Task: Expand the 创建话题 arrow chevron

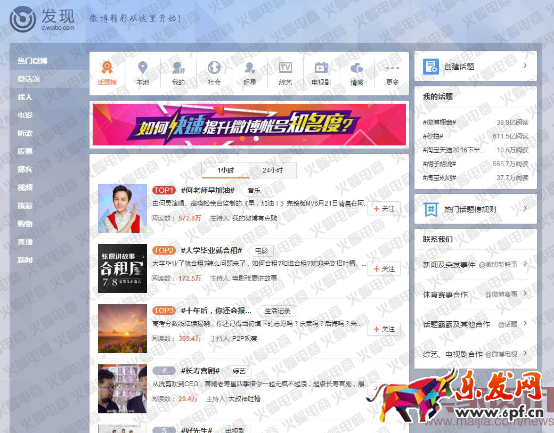Action: 525,66
